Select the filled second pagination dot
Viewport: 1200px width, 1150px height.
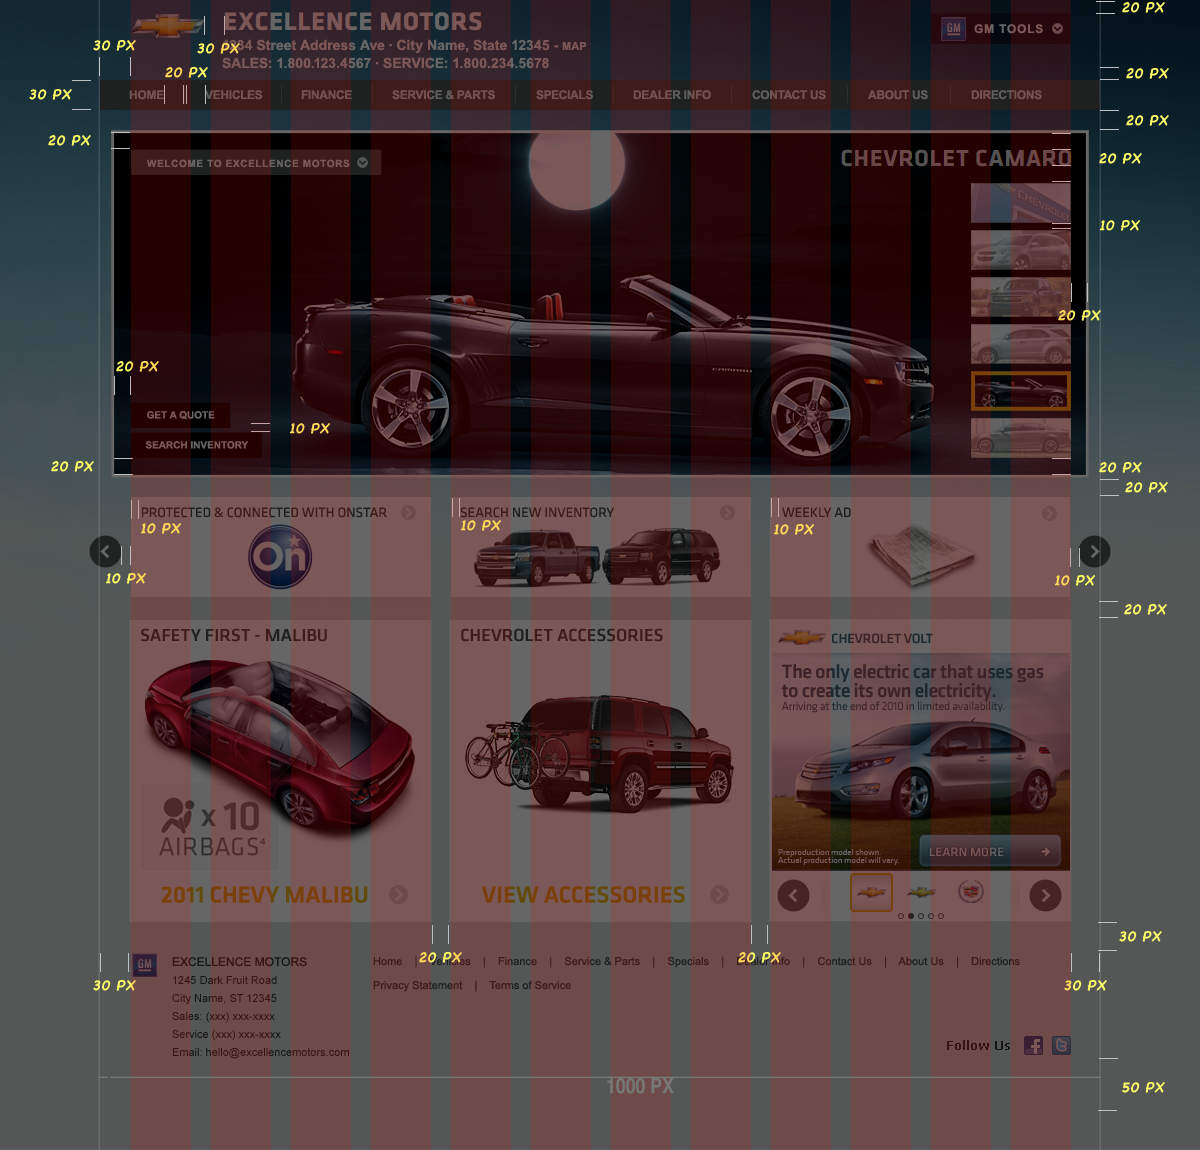point(911,916)
